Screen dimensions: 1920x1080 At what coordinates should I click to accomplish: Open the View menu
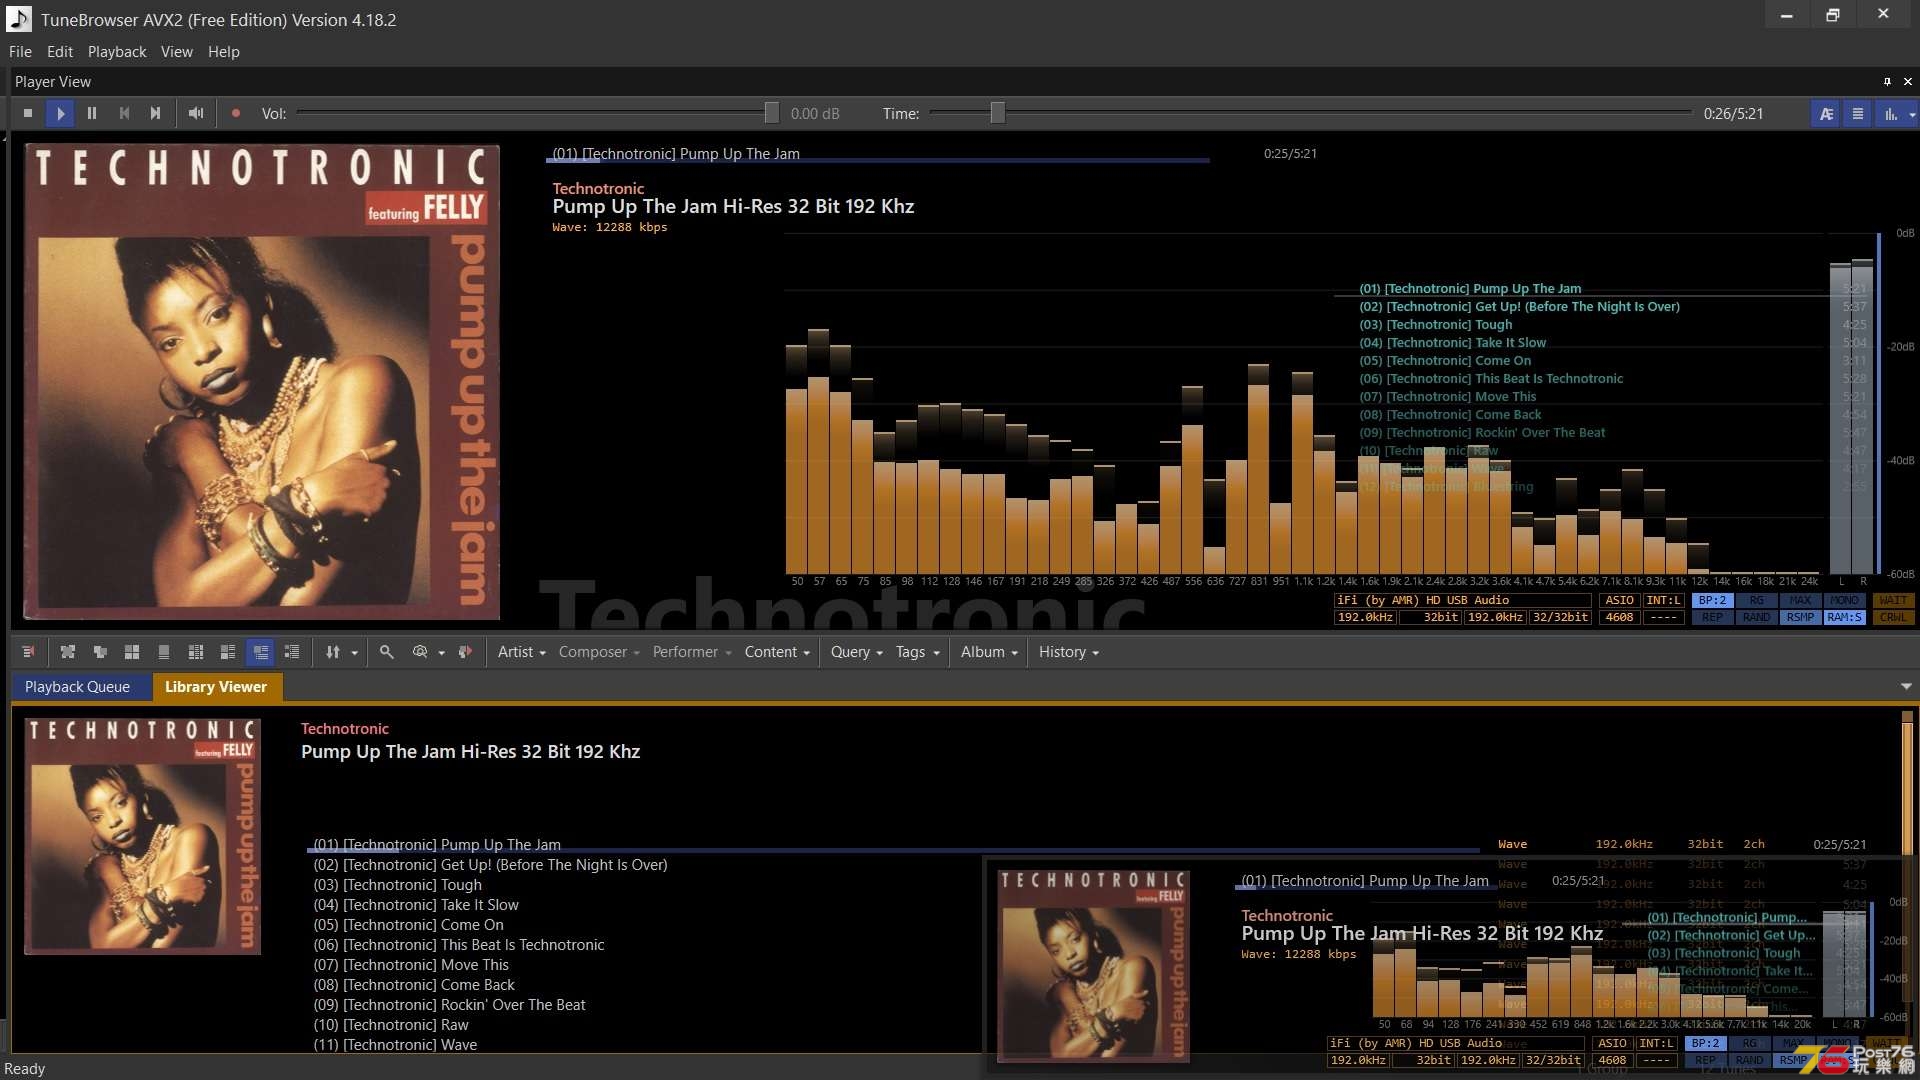pyautogui.click(x=177, y=52)
